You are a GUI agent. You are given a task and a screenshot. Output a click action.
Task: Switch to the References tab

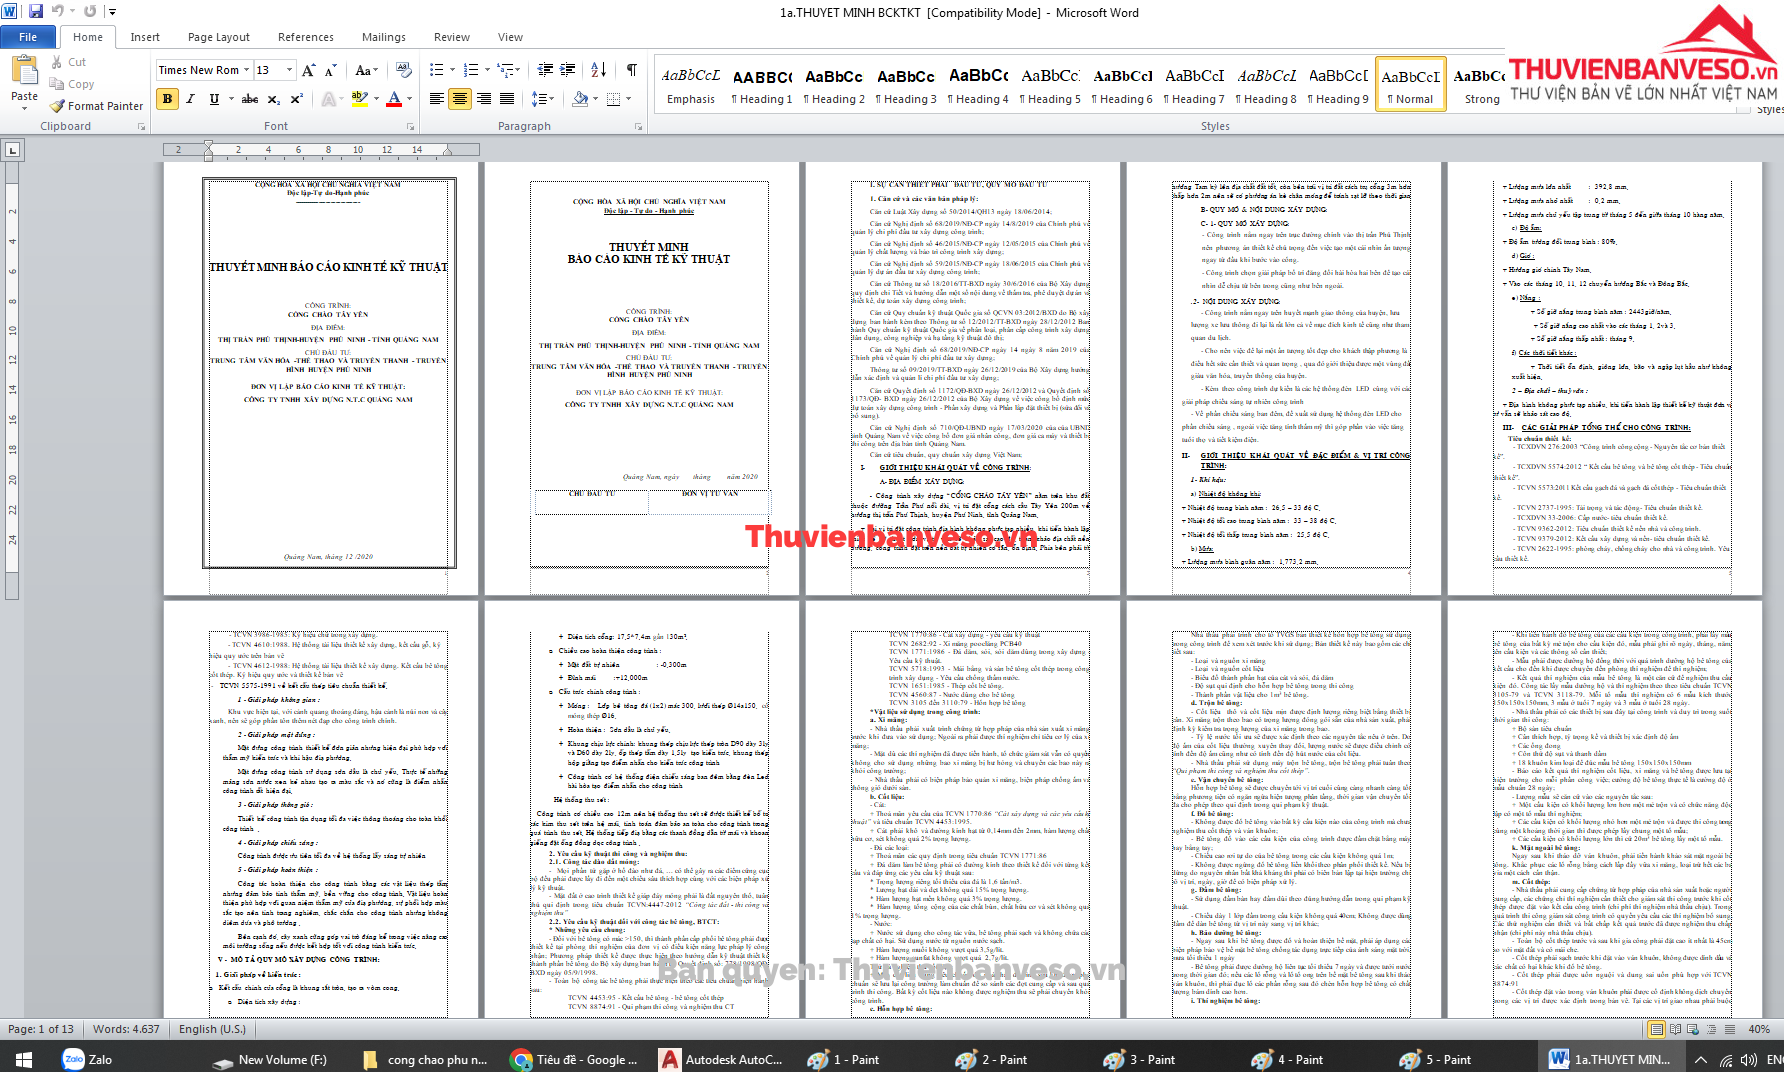pos(305,37)
